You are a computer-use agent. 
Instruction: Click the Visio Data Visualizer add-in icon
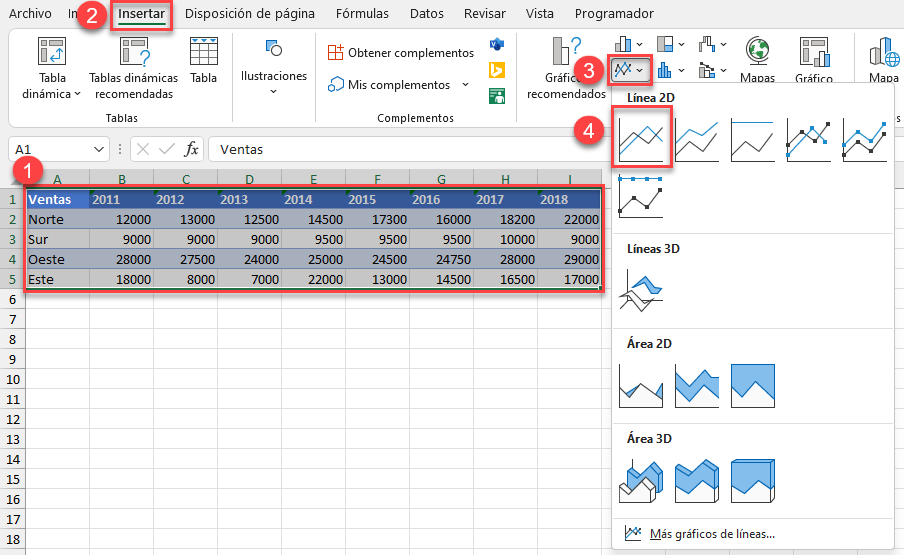(x=496, y=44)
